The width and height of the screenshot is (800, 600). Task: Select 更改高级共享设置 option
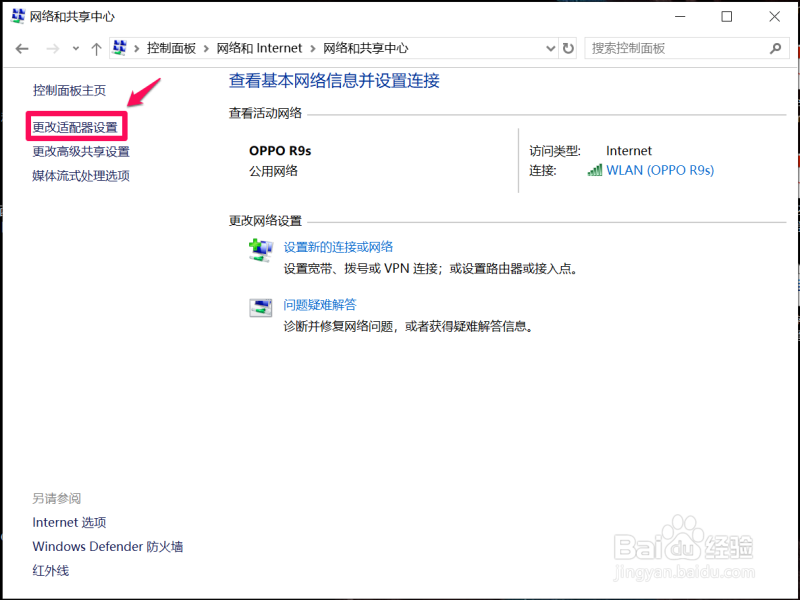(80, 151)
